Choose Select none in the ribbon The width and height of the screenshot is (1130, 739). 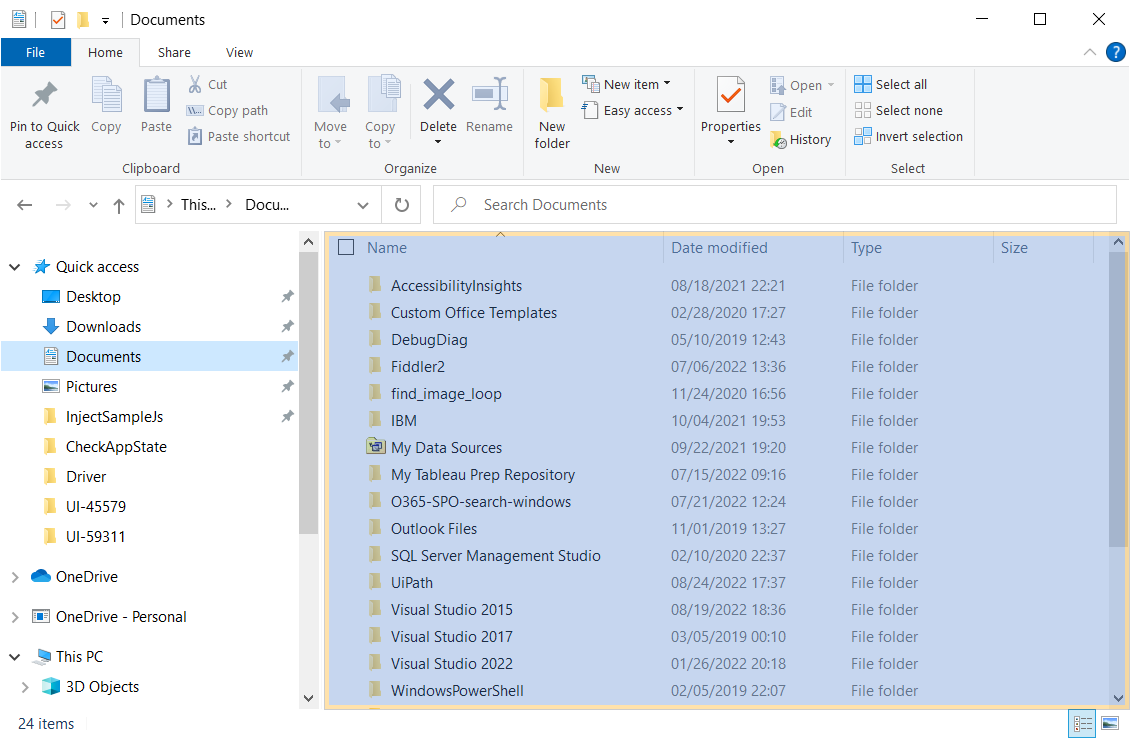pyautogui.click(x=898, y=111)
